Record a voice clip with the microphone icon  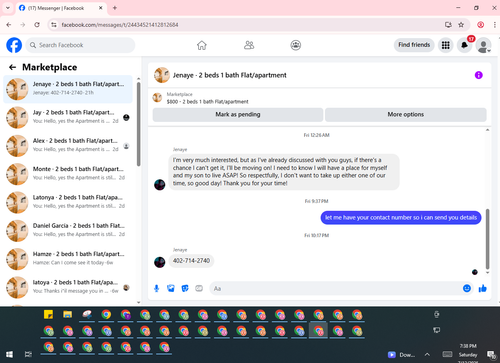tap(156, 288)
